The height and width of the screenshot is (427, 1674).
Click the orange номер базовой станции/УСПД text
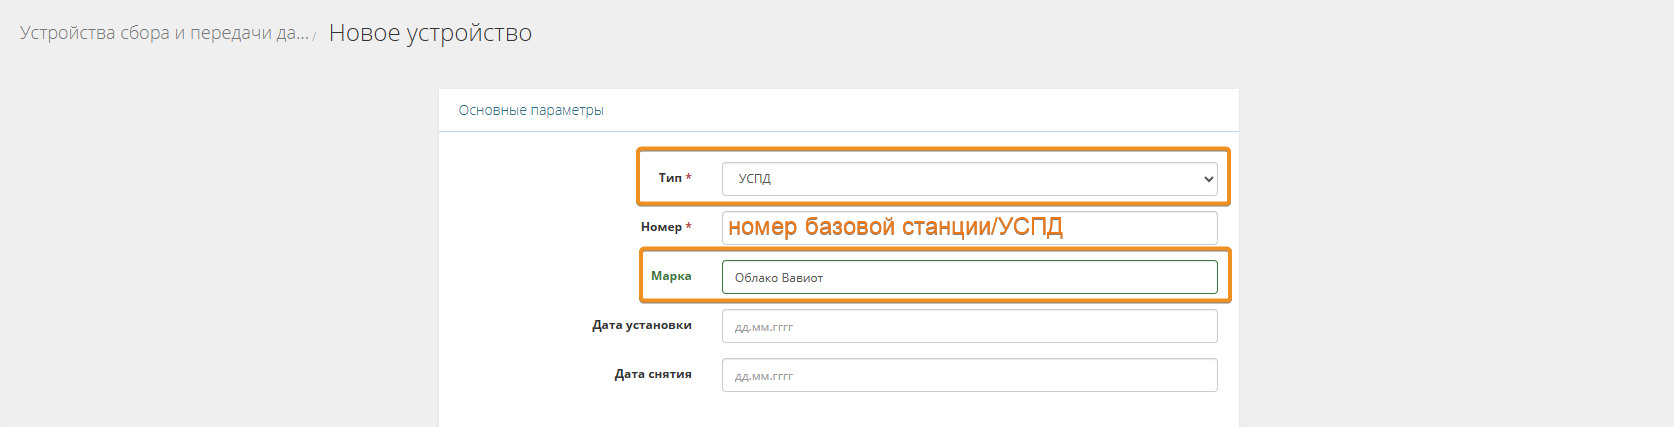click(895, 227)
